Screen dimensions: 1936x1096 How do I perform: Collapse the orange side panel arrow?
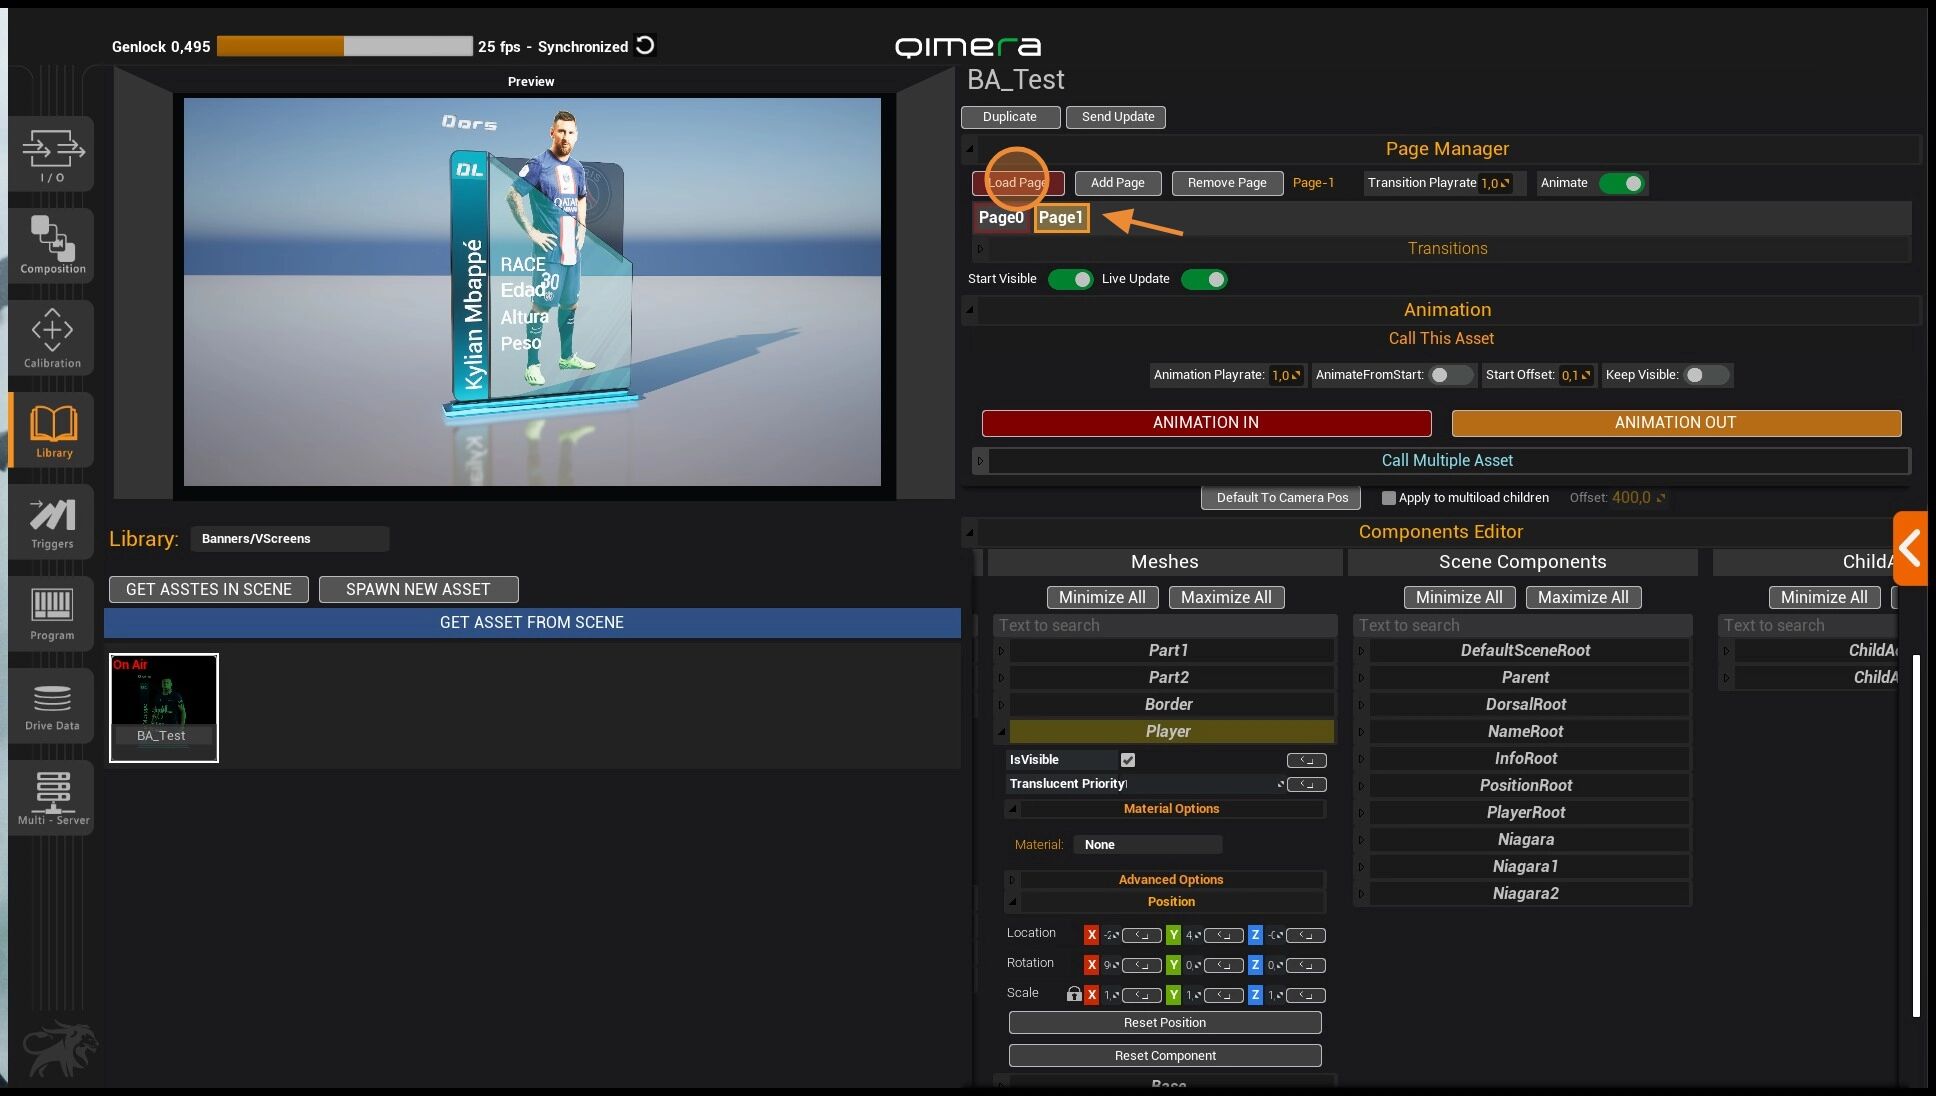1910,548
